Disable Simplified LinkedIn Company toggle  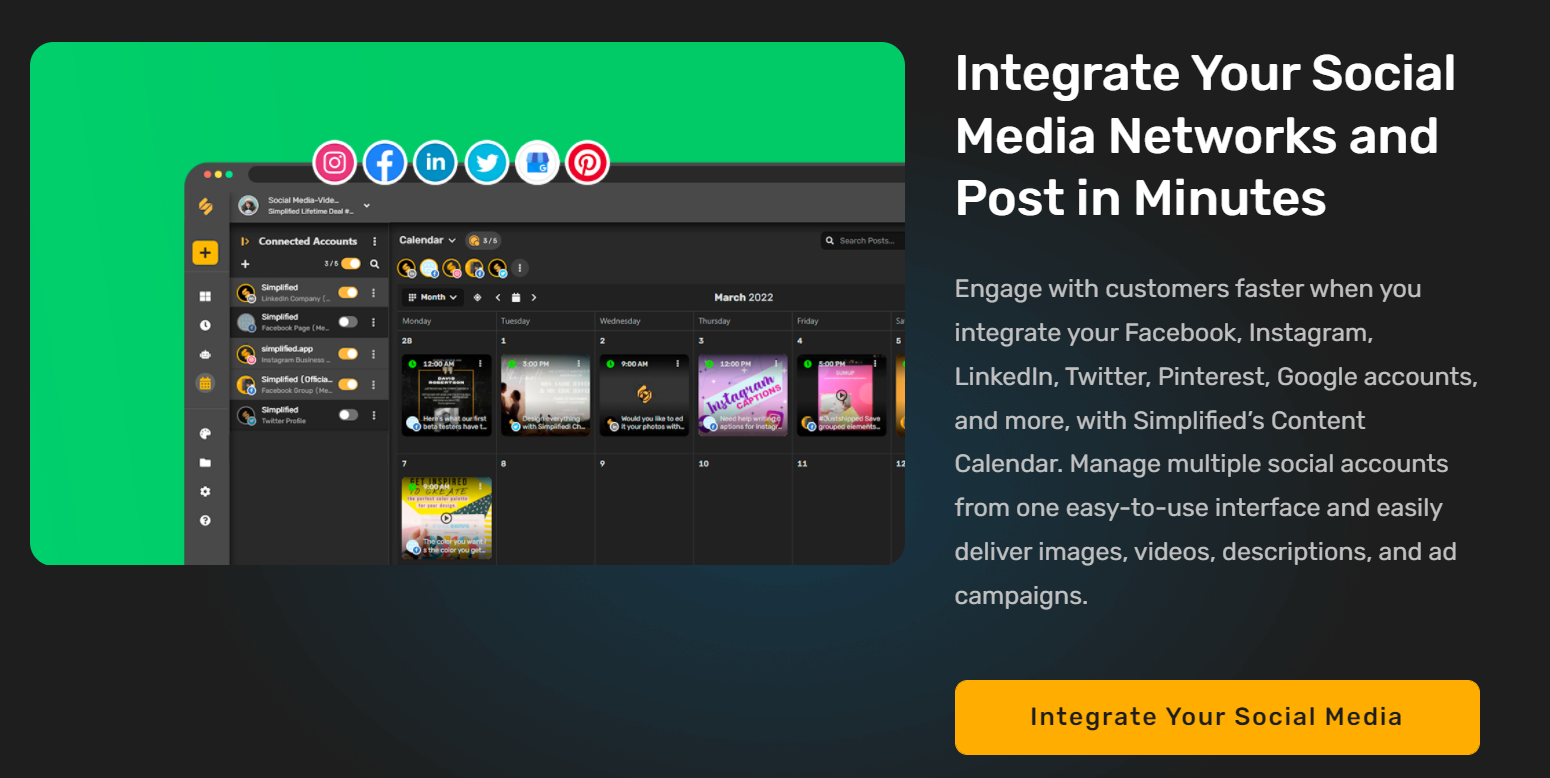point(348,293)
